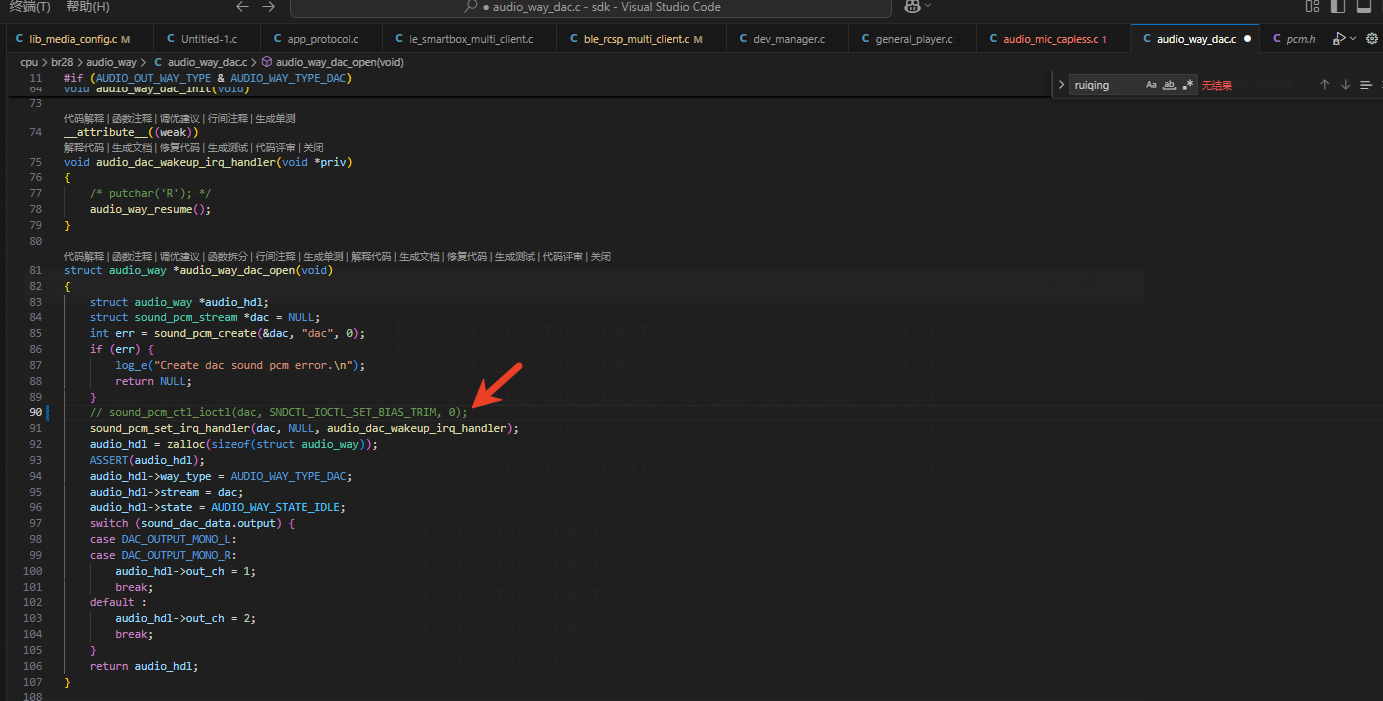Click the unsaved dot on audio_way_dac.c tab
The width and height of the screenshot is (1383, 701).
pos(1247,39)
